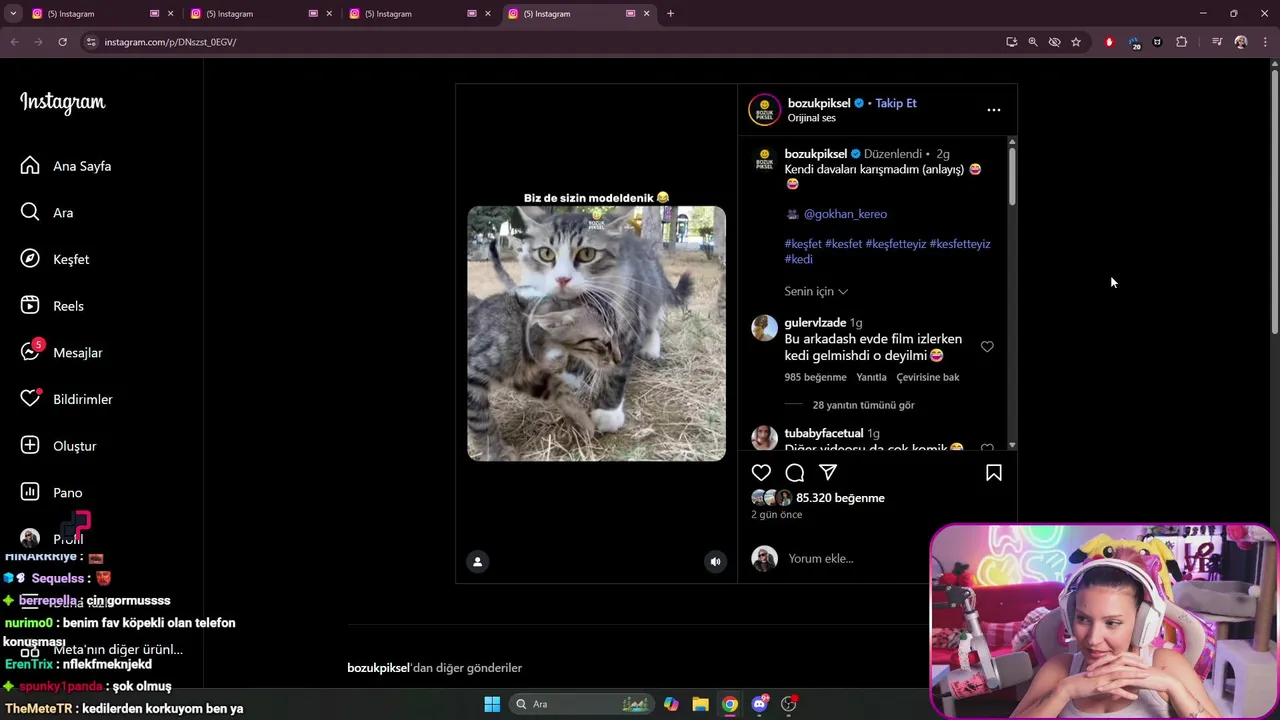
Task: Toggle video sound mute icon
Action: coord(715,562)
